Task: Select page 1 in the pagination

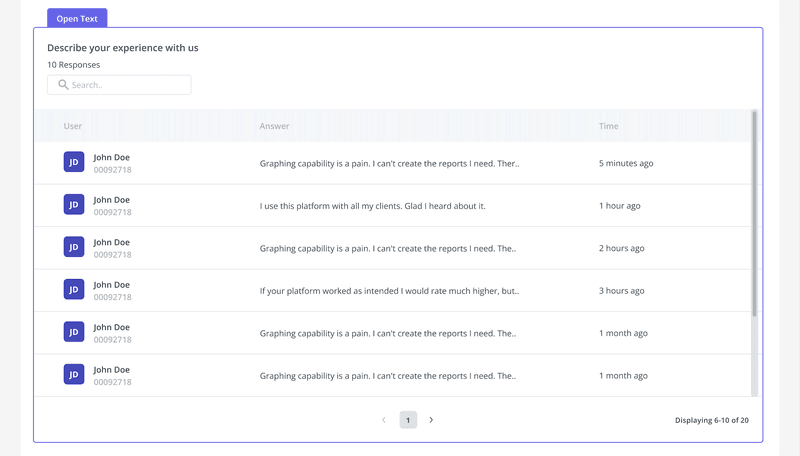Action: click(x=408, y=420)
